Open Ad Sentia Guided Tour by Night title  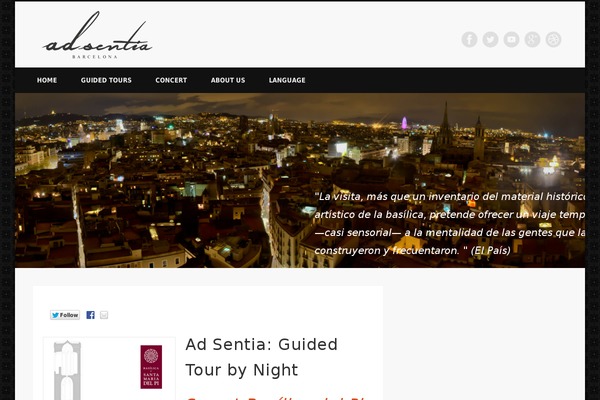point(261,357)
